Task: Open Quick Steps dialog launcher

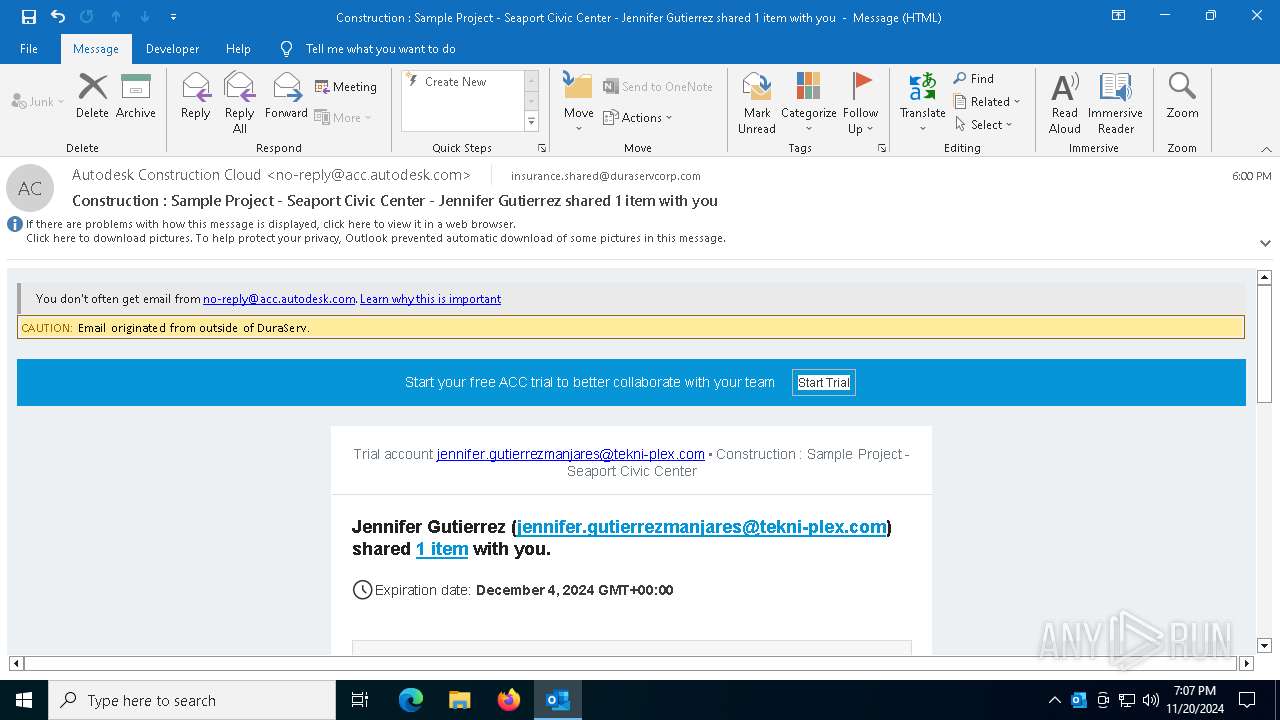Action: click(x=542, y=148)
